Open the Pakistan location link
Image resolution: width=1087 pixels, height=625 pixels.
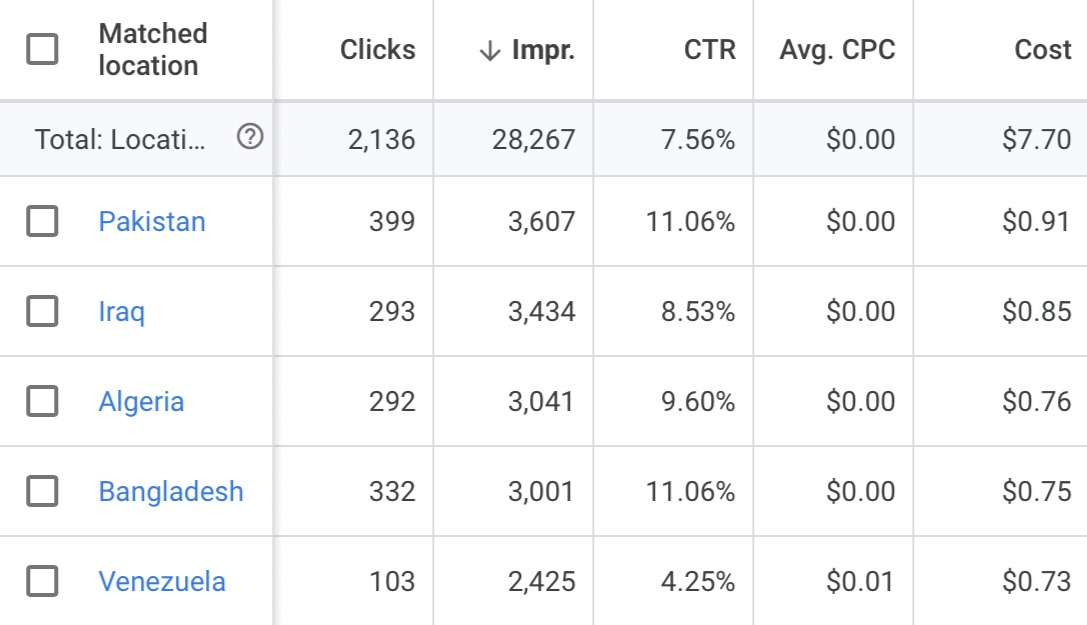[152, 221]
